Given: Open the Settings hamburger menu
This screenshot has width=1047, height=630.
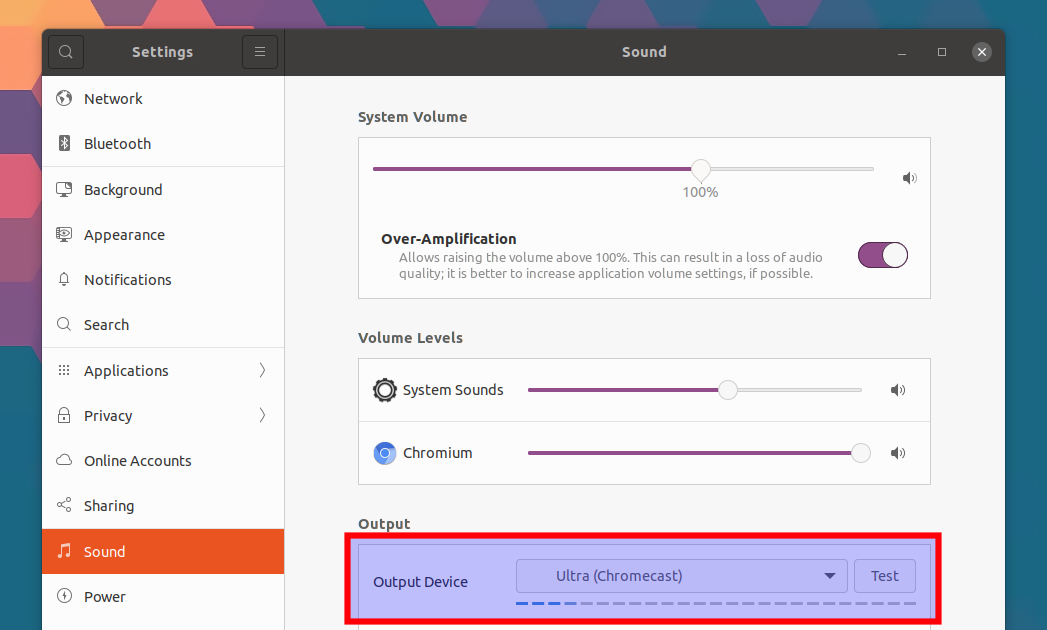Looking at the screenshot, I should point(260,51).
